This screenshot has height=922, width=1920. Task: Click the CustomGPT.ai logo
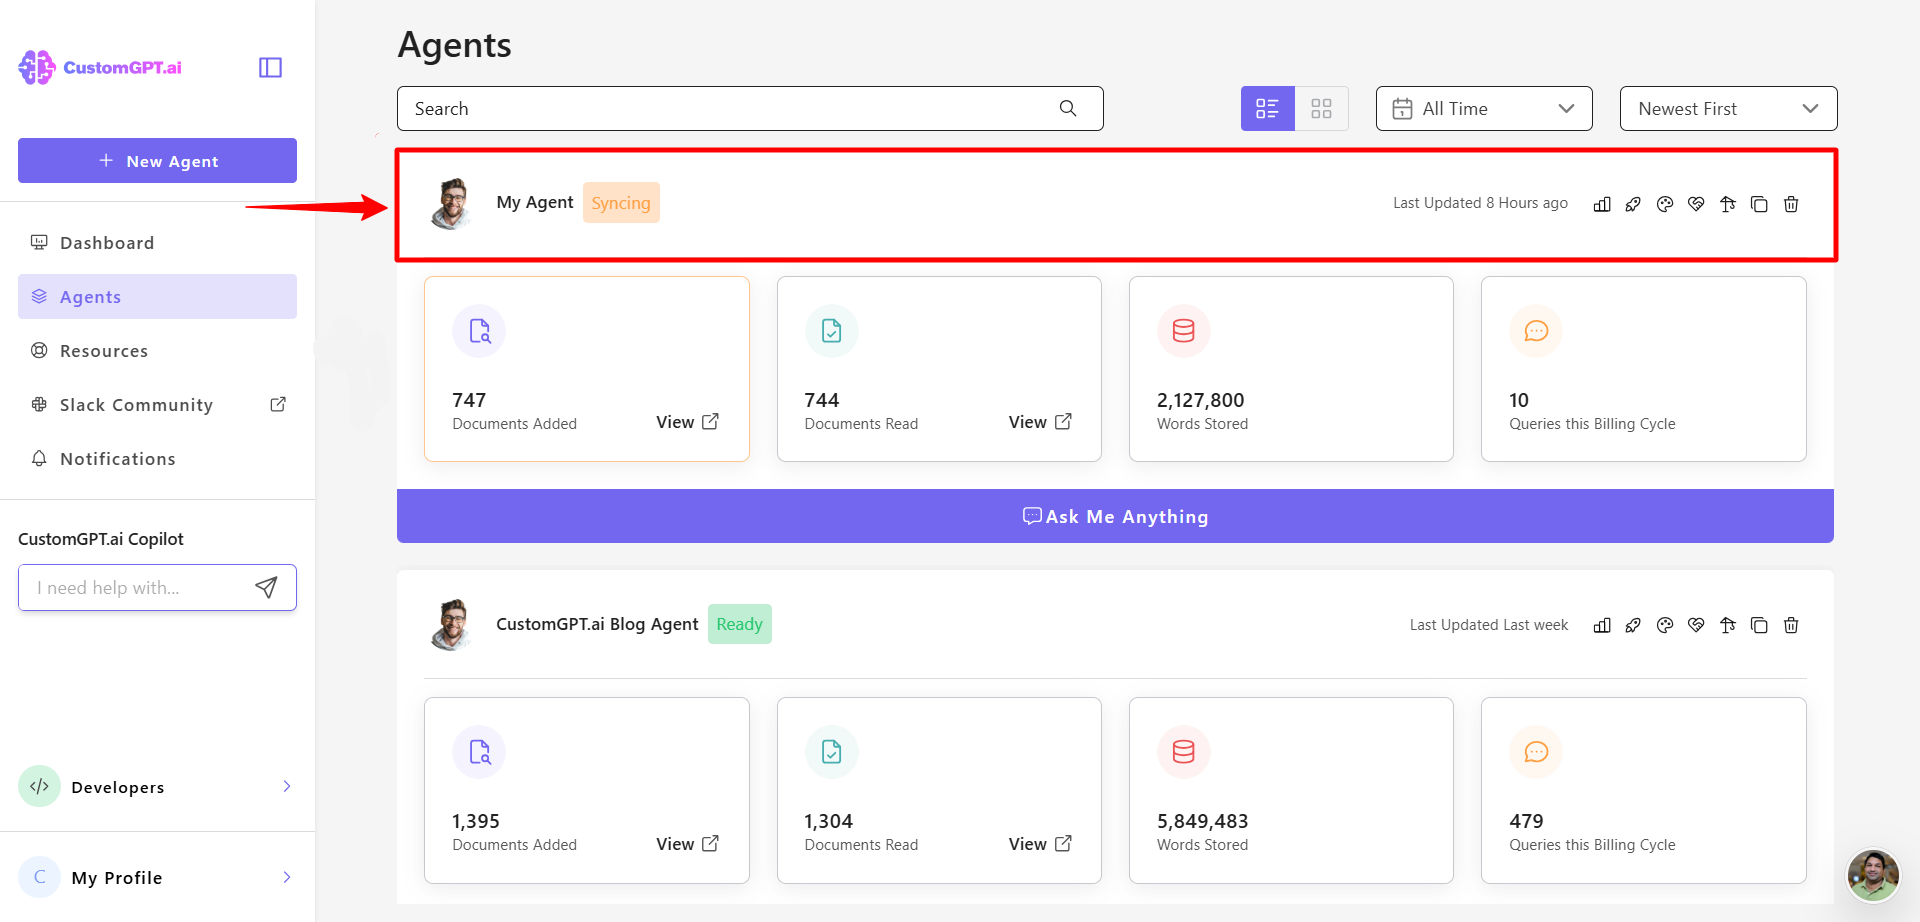coord(100,67)
